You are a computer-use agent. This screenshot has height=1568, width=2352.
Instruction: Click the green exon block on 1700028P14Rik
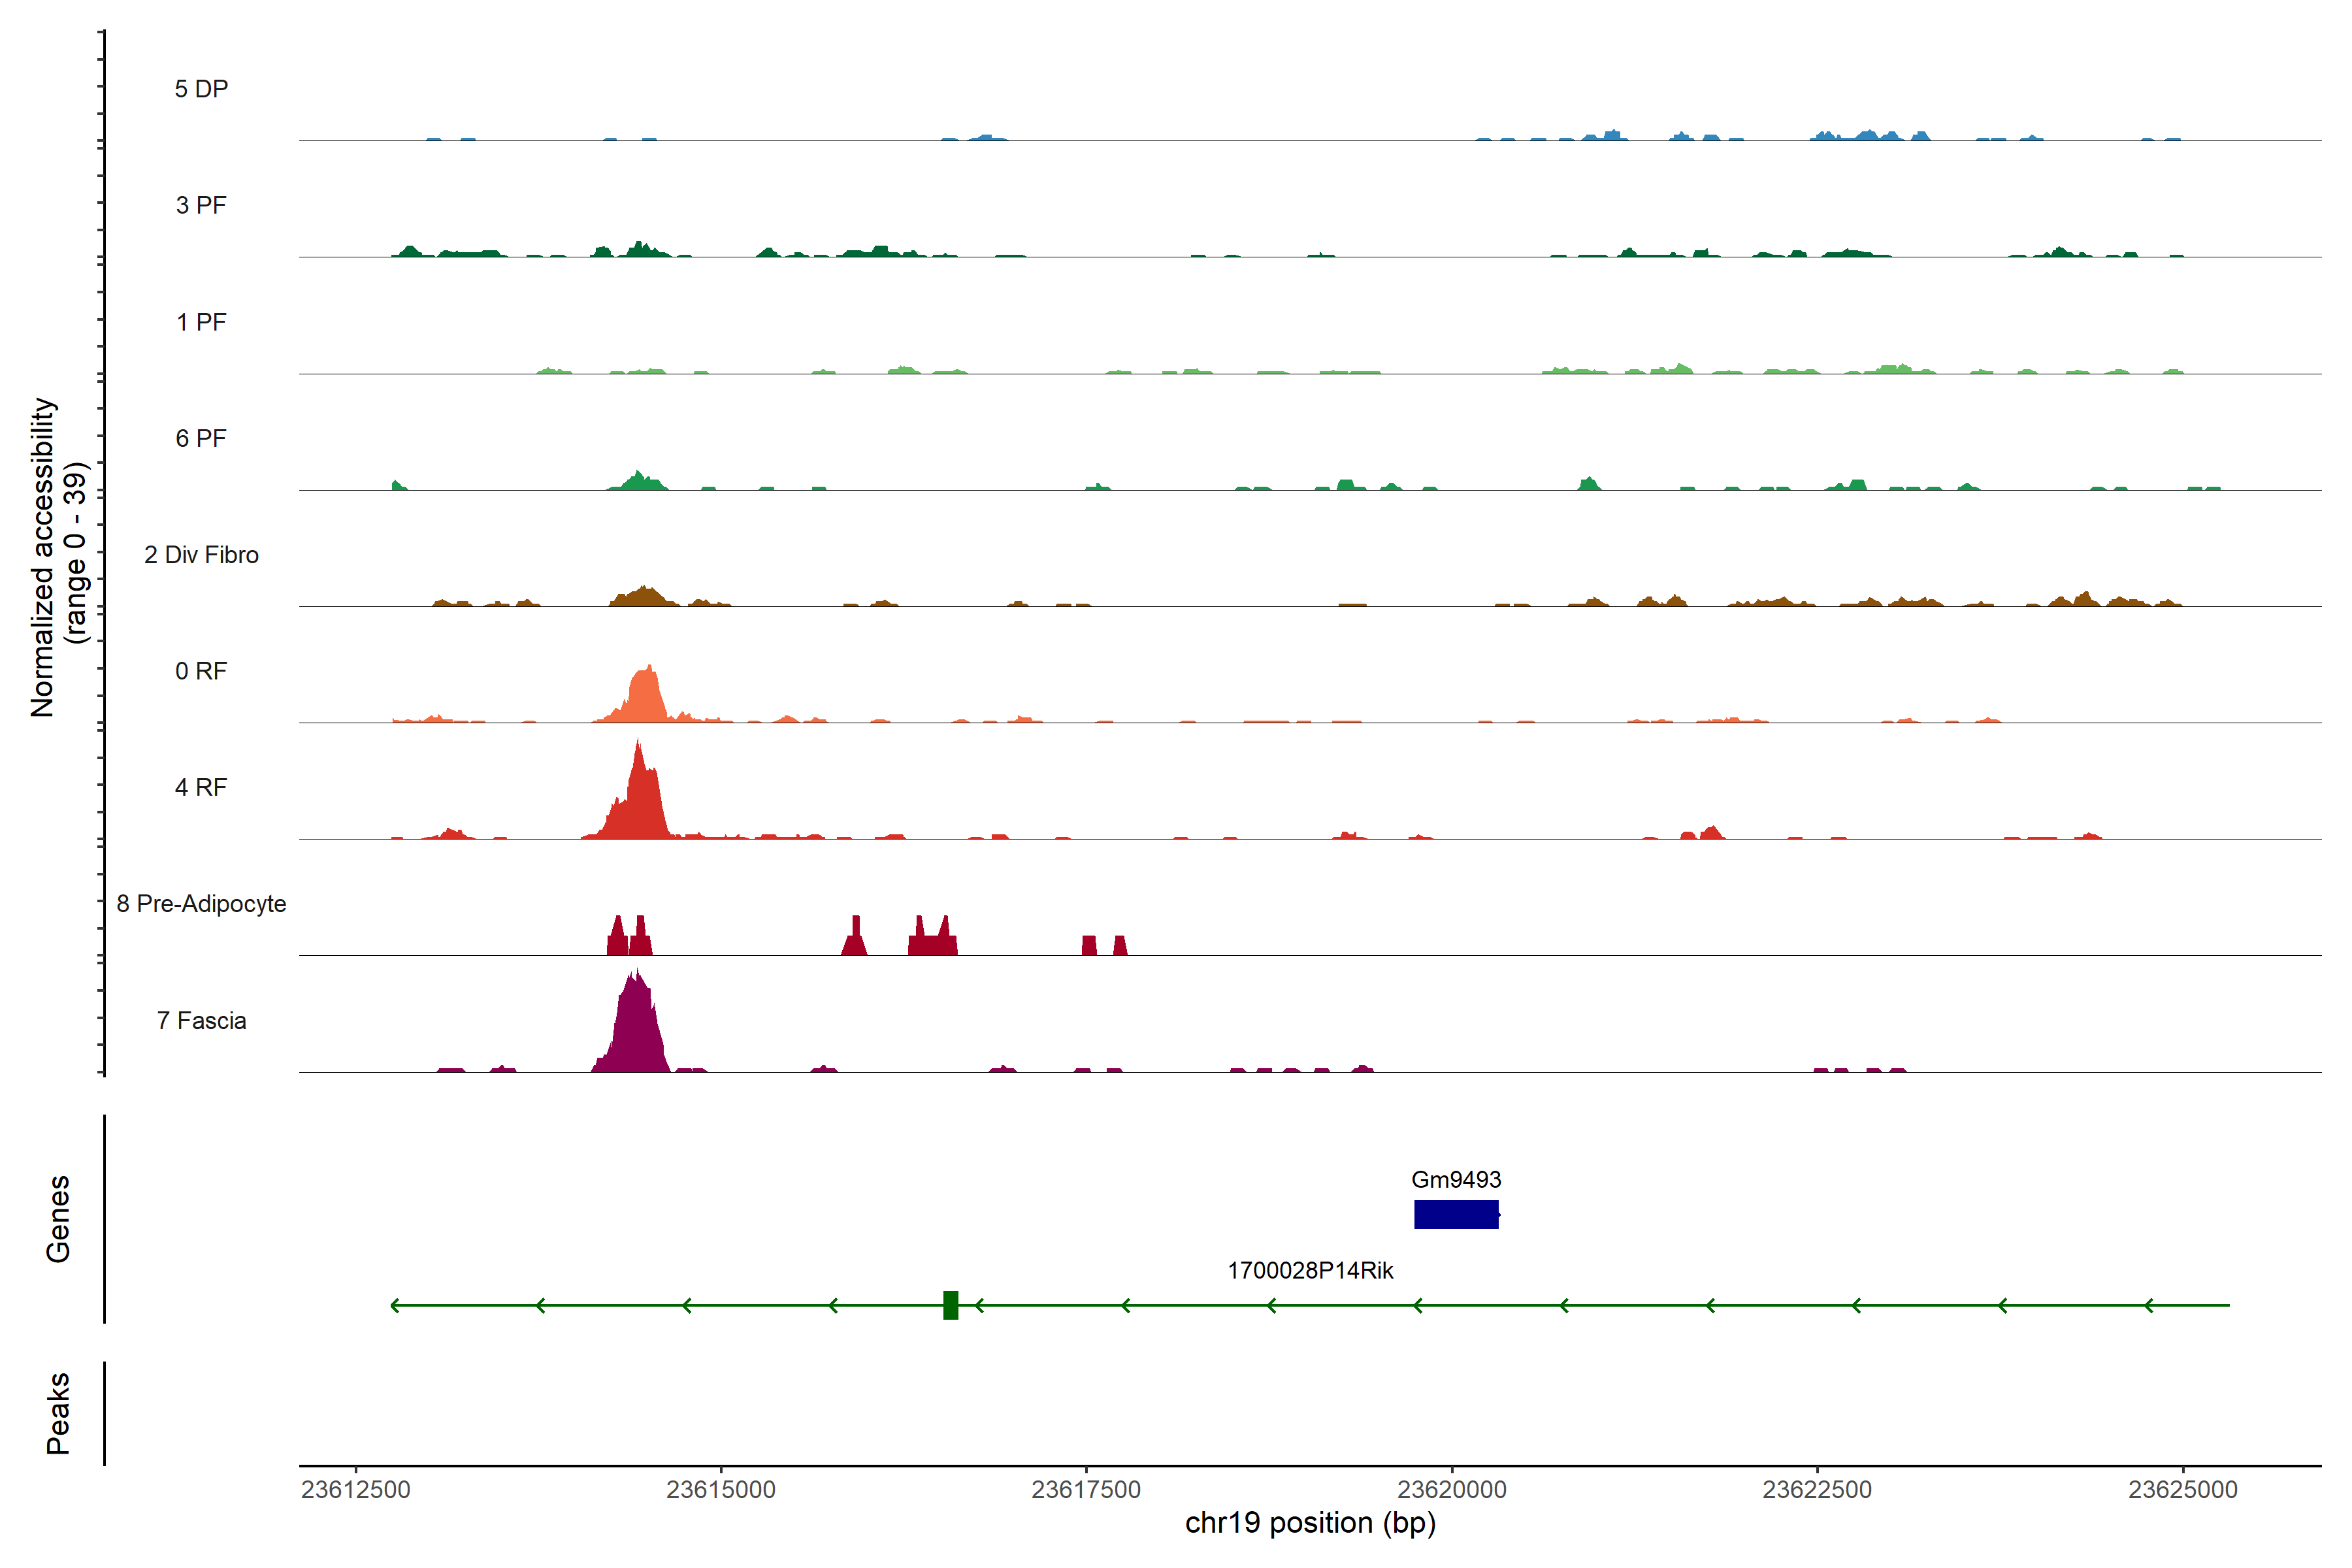(950, 1305)
